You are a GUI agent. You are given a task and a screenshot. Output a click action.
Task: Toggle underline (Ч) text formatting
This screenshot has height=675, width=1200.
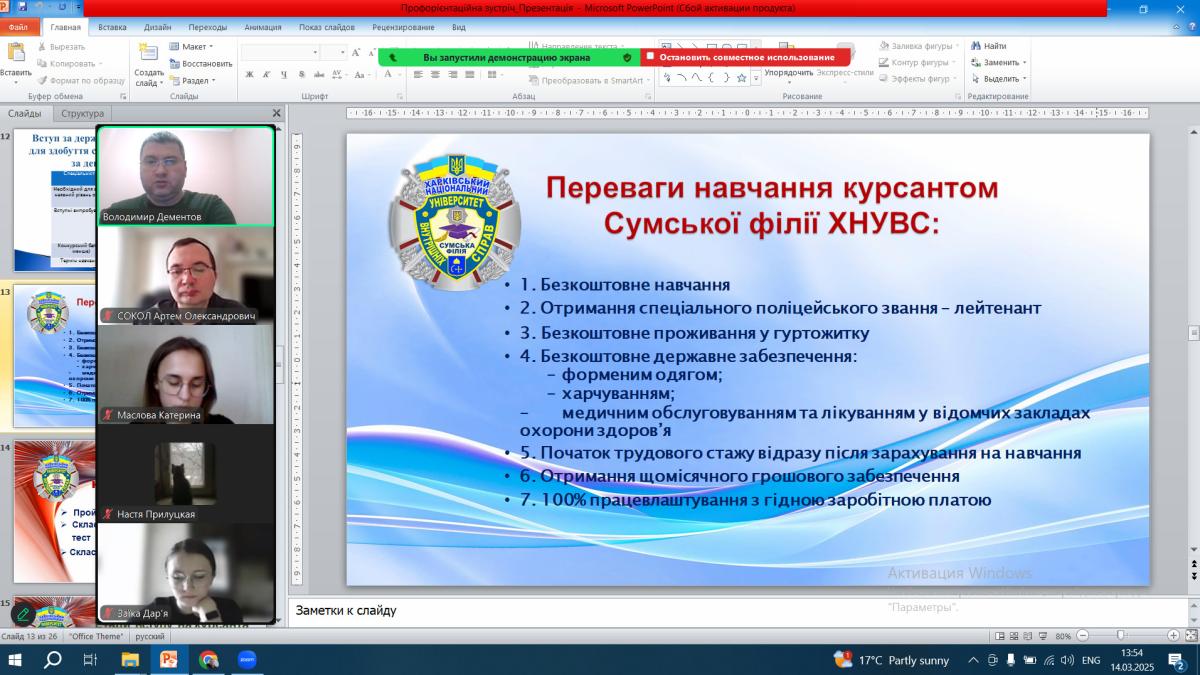pyautogui.click(x=284, y=74)
